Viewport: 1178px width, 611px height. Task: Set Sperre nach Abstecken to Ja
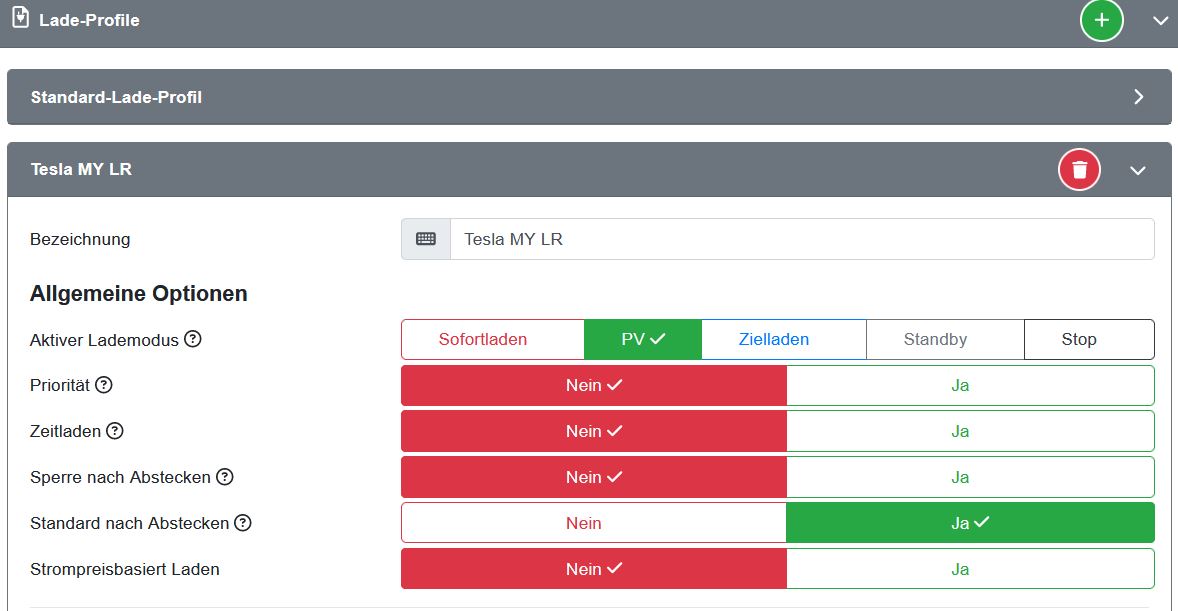[x=970, y=477]
